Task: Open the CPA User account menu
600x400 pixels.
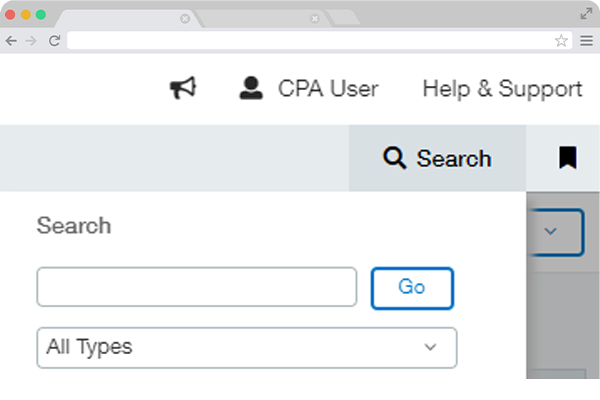Action: 309,89
